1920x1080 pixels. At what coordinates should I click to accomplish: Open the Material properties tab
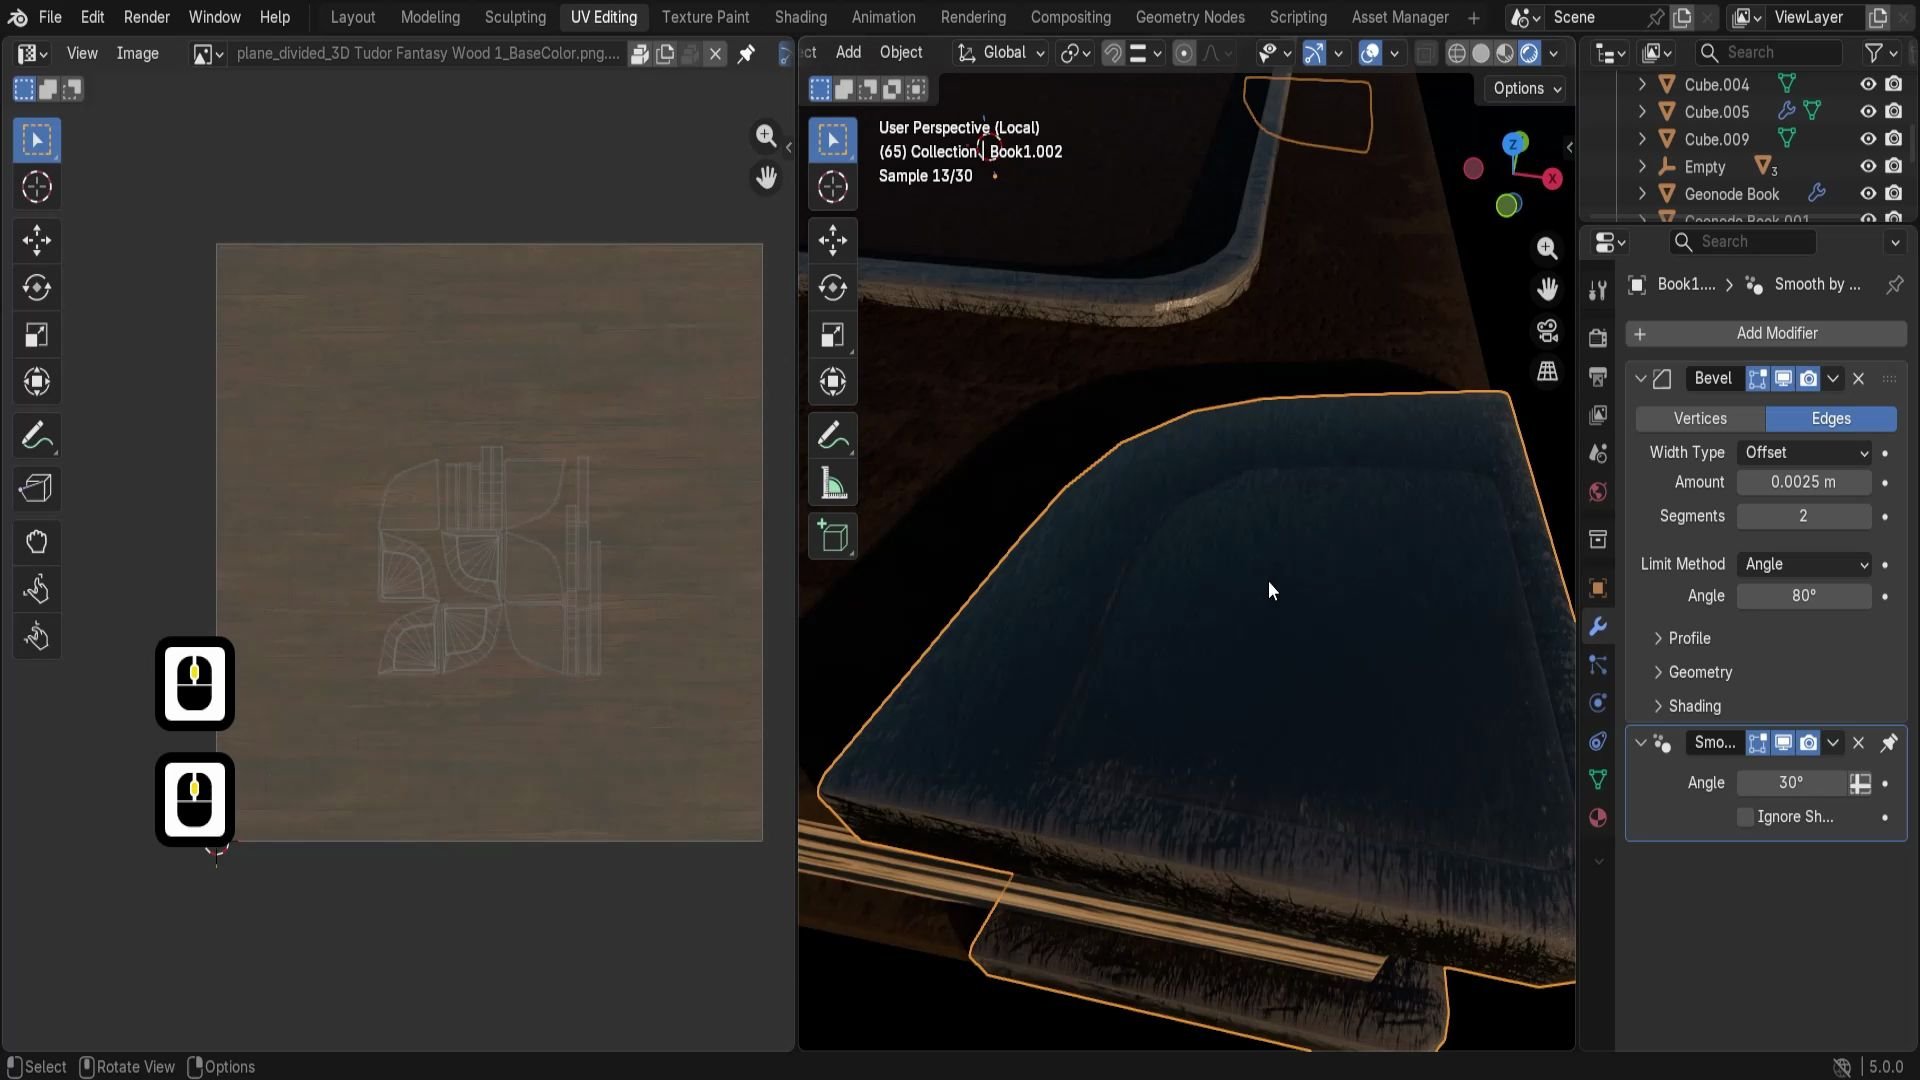click(1598, 818)
